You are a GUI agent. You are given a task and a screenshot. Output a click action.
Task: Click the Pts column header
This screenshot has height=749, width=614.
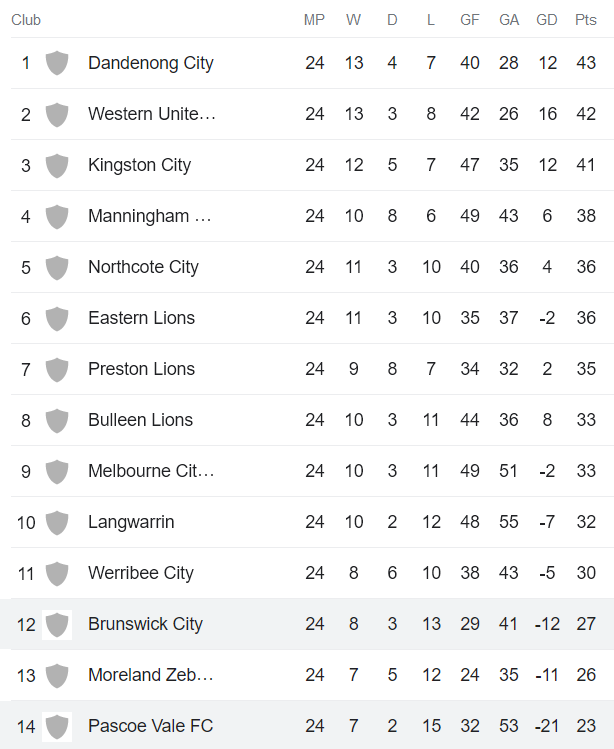click(586, 20)
